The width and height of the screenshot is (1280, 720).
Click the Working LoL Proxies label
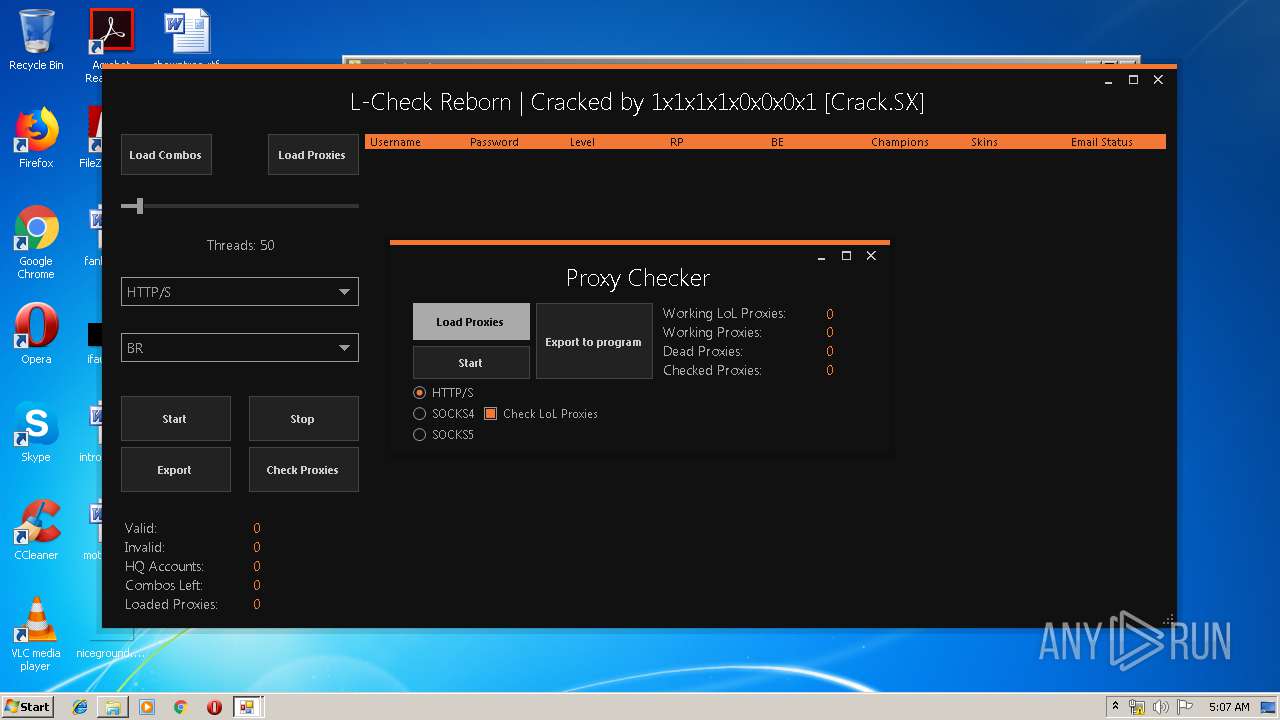[724, 314]
